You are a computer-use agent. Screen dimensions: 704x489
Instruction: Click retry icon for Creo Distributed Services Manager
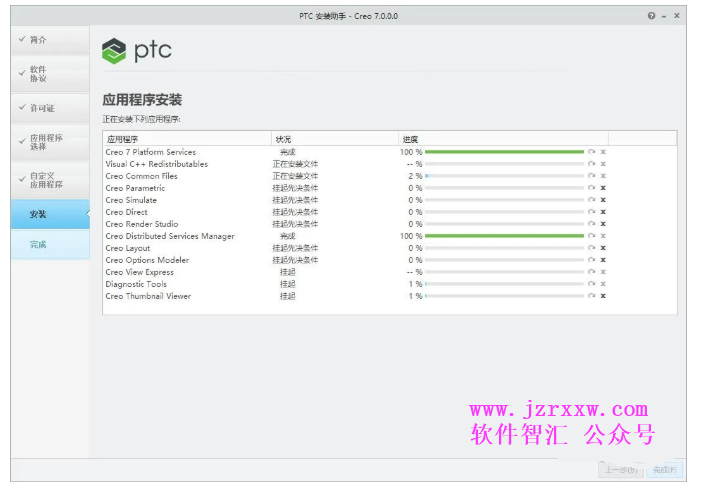click(592, 236)
